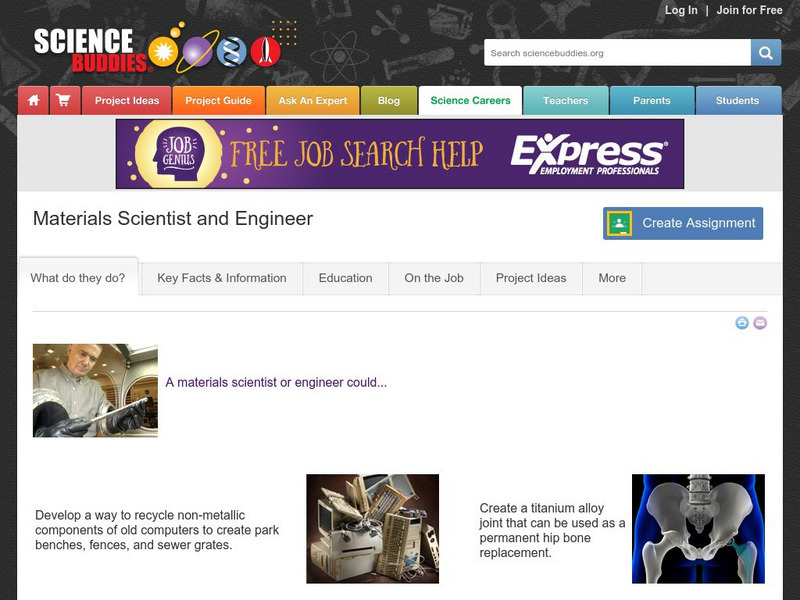Click the red rocket icon in header
Image resolution: width=800 pixels, height=600 pixels.
coord(266,52)
